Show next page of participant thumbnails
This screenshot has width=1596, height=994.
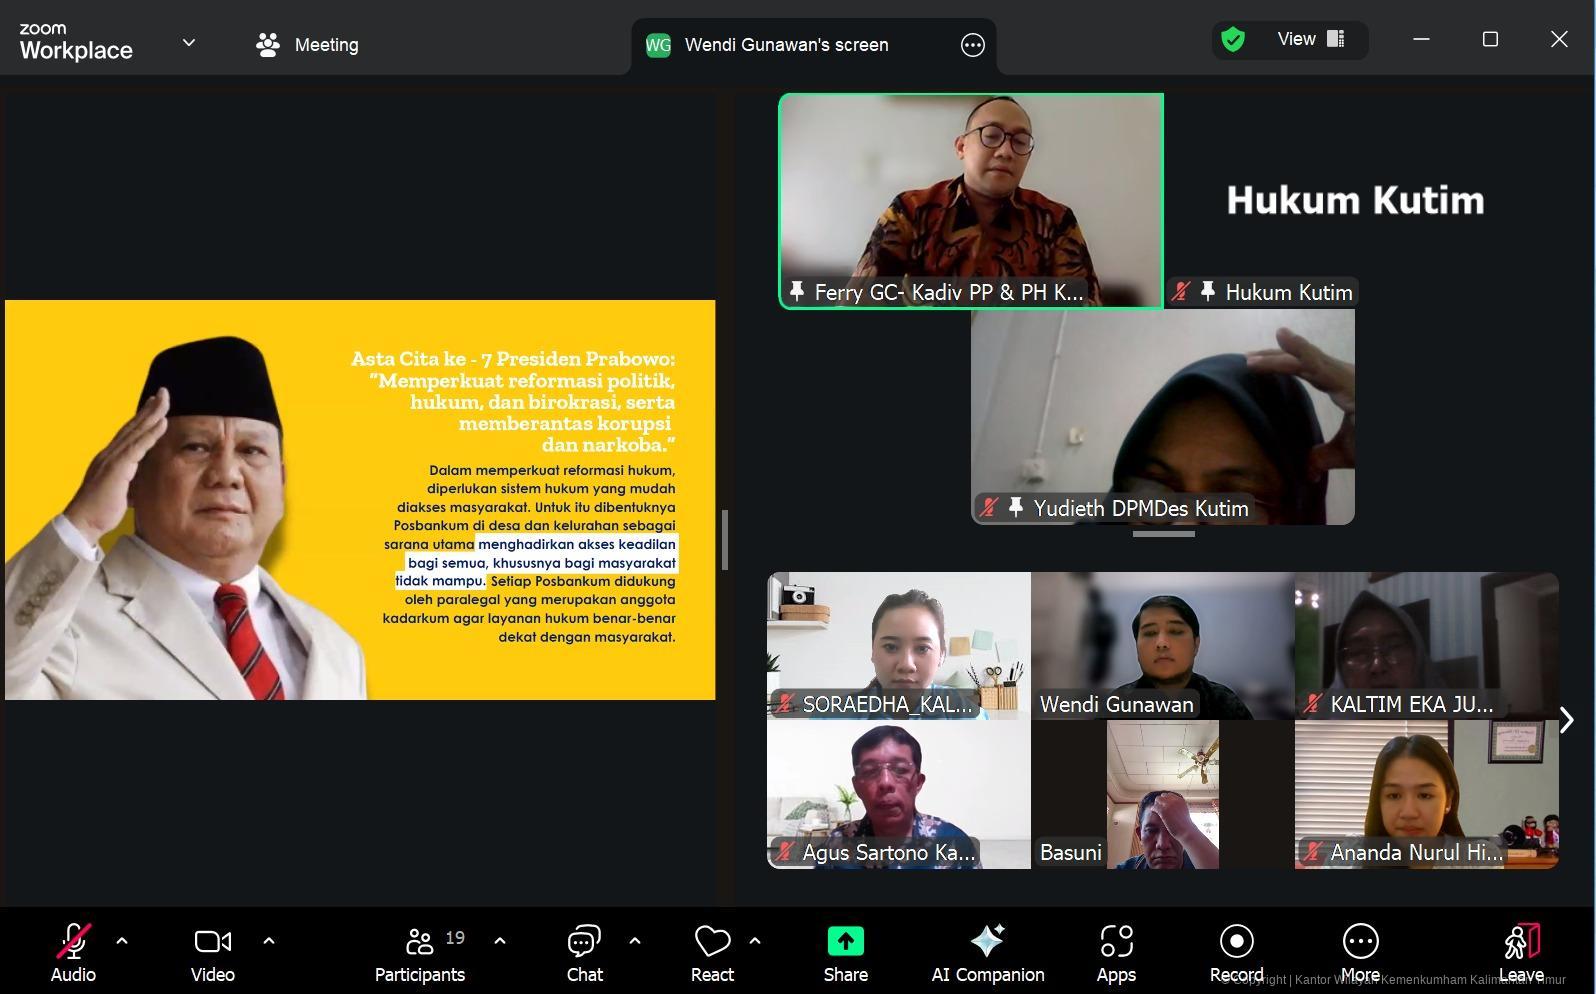[1567, 720]
